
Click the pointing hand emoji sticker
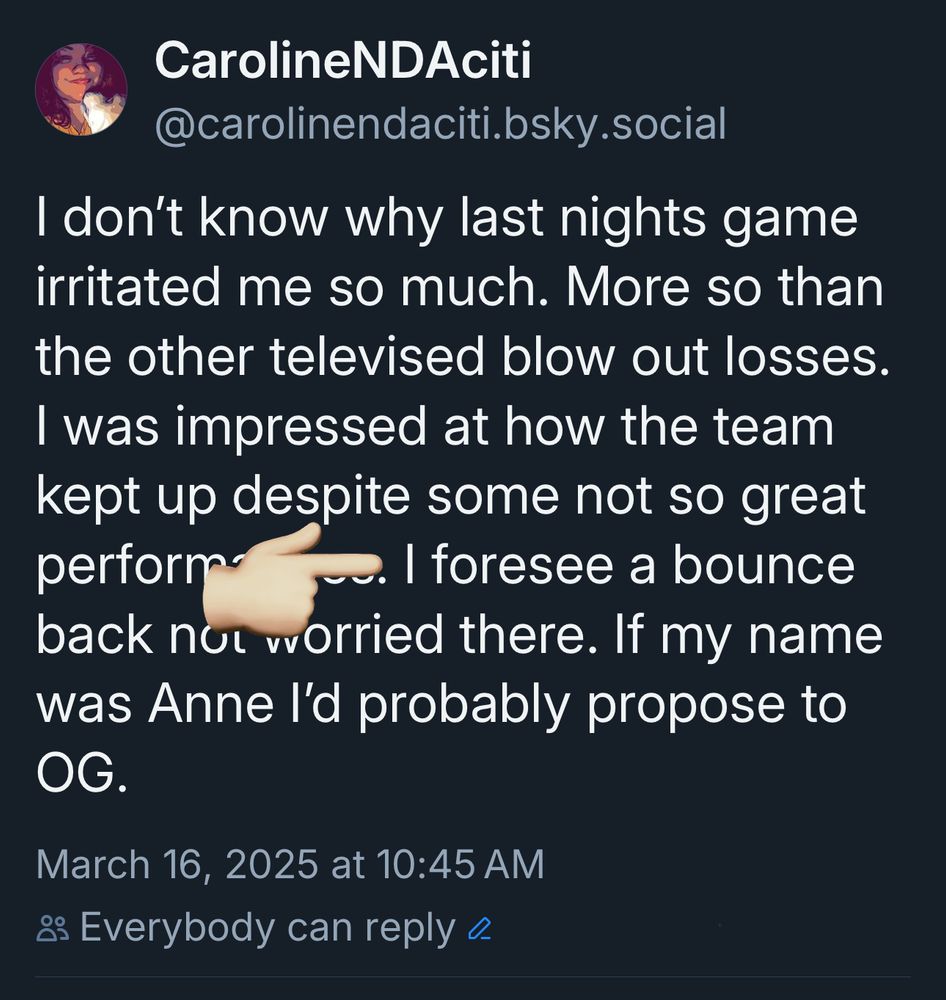pos(292,582)
